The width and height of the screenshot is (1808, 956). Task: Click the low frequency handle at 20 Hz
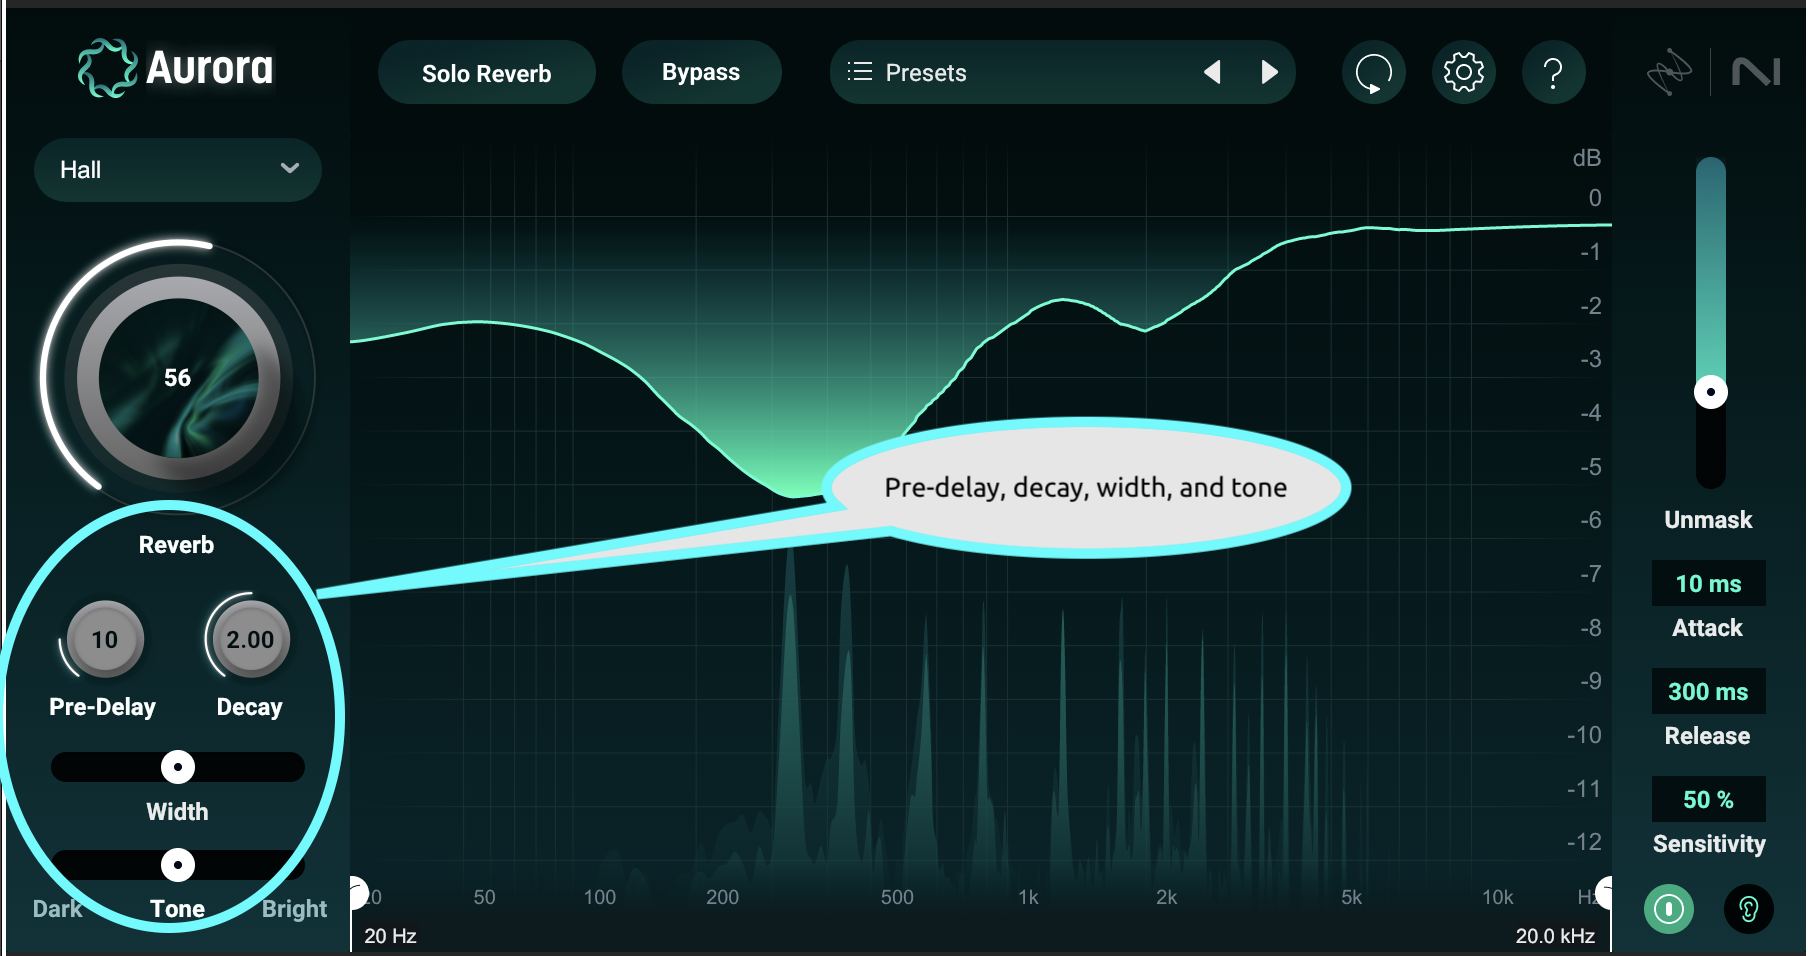357,892
